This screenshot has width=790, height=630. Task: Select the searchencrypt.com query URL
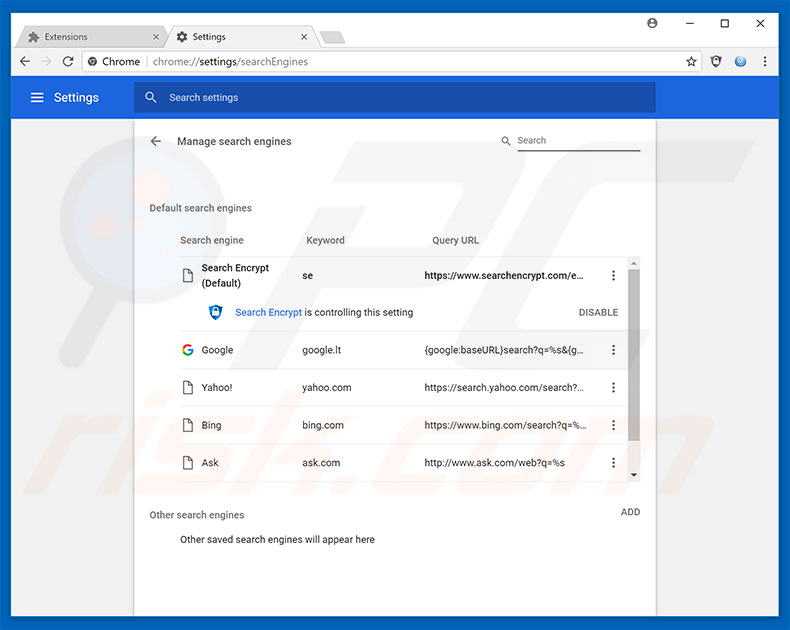coord(504,275)
